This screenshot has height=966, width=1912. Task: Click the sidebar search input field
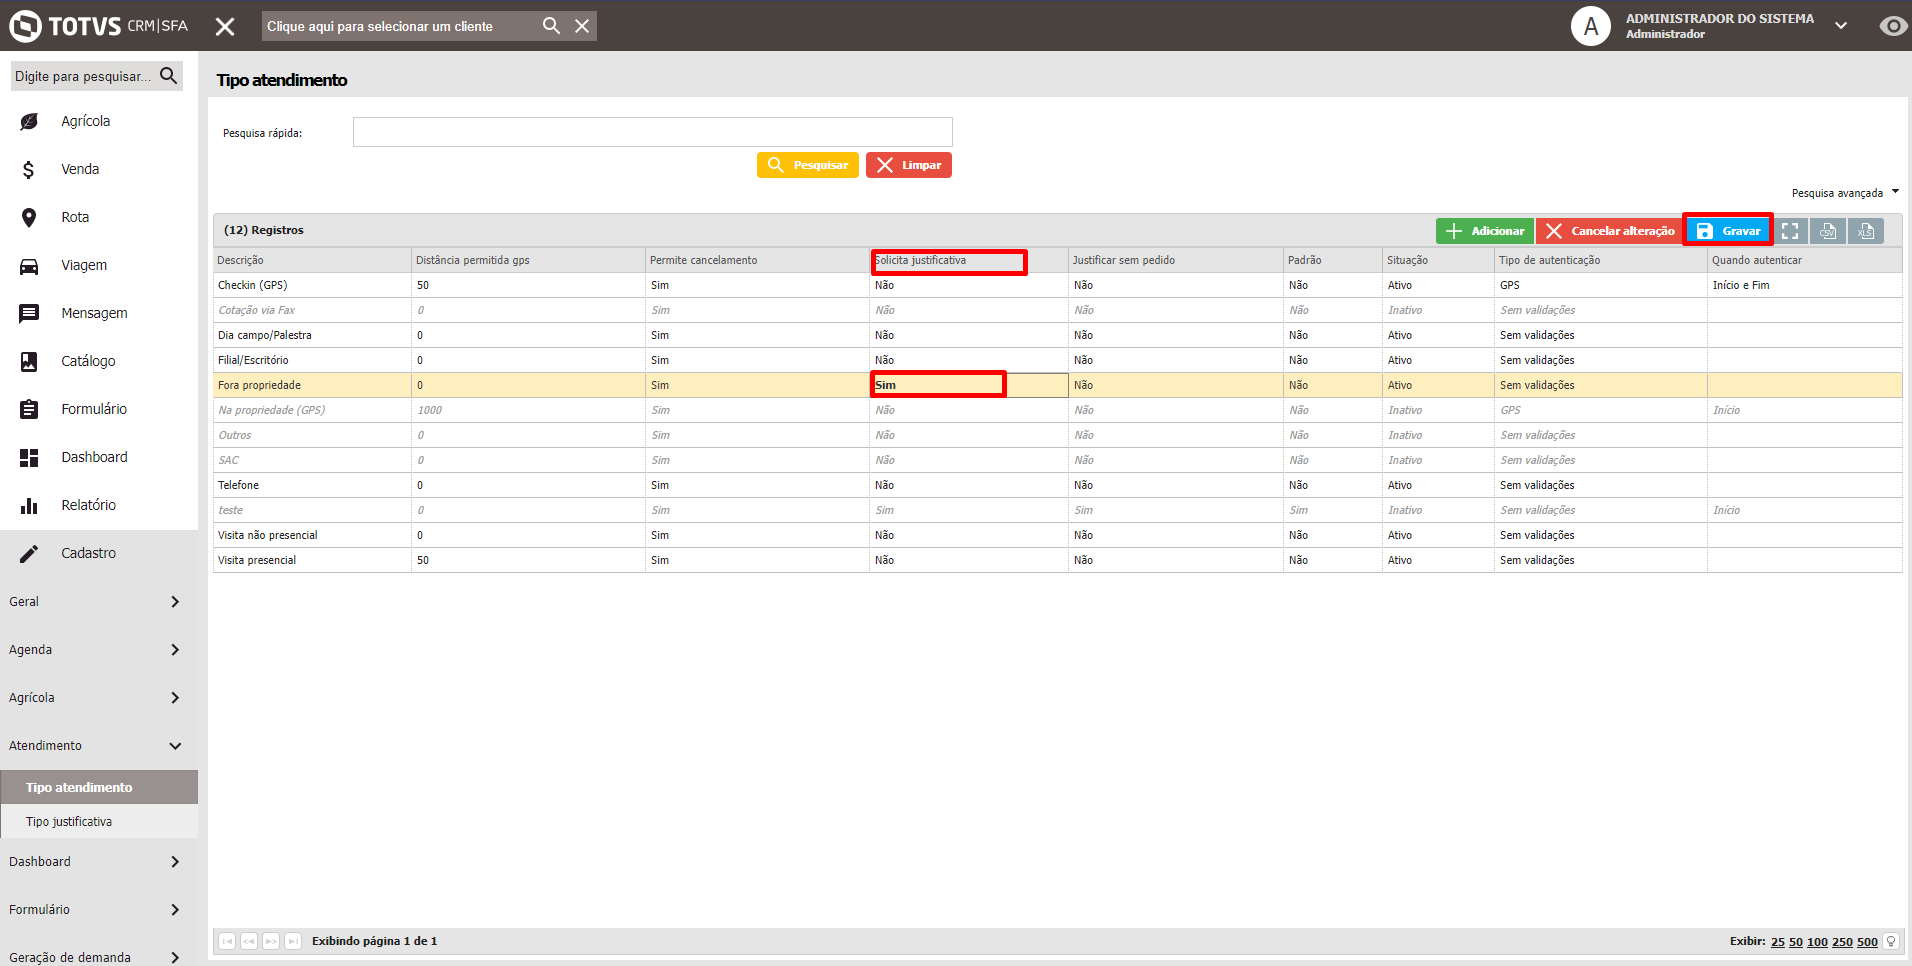[x=84, y=76]
